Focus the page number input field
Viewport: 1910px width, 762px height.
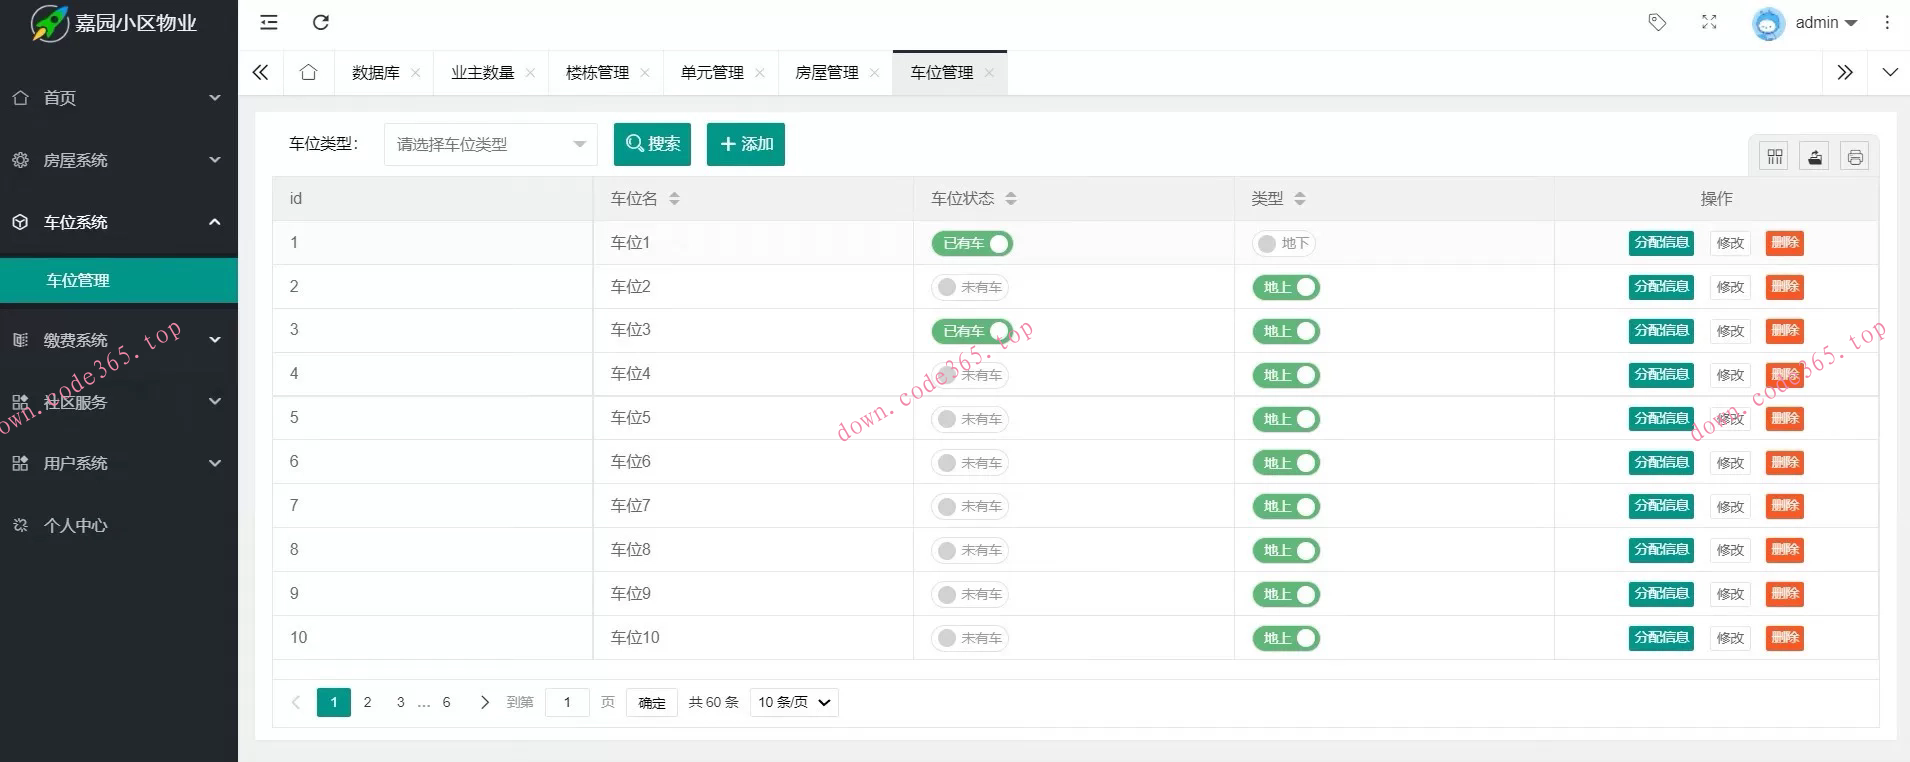point(567,702)
